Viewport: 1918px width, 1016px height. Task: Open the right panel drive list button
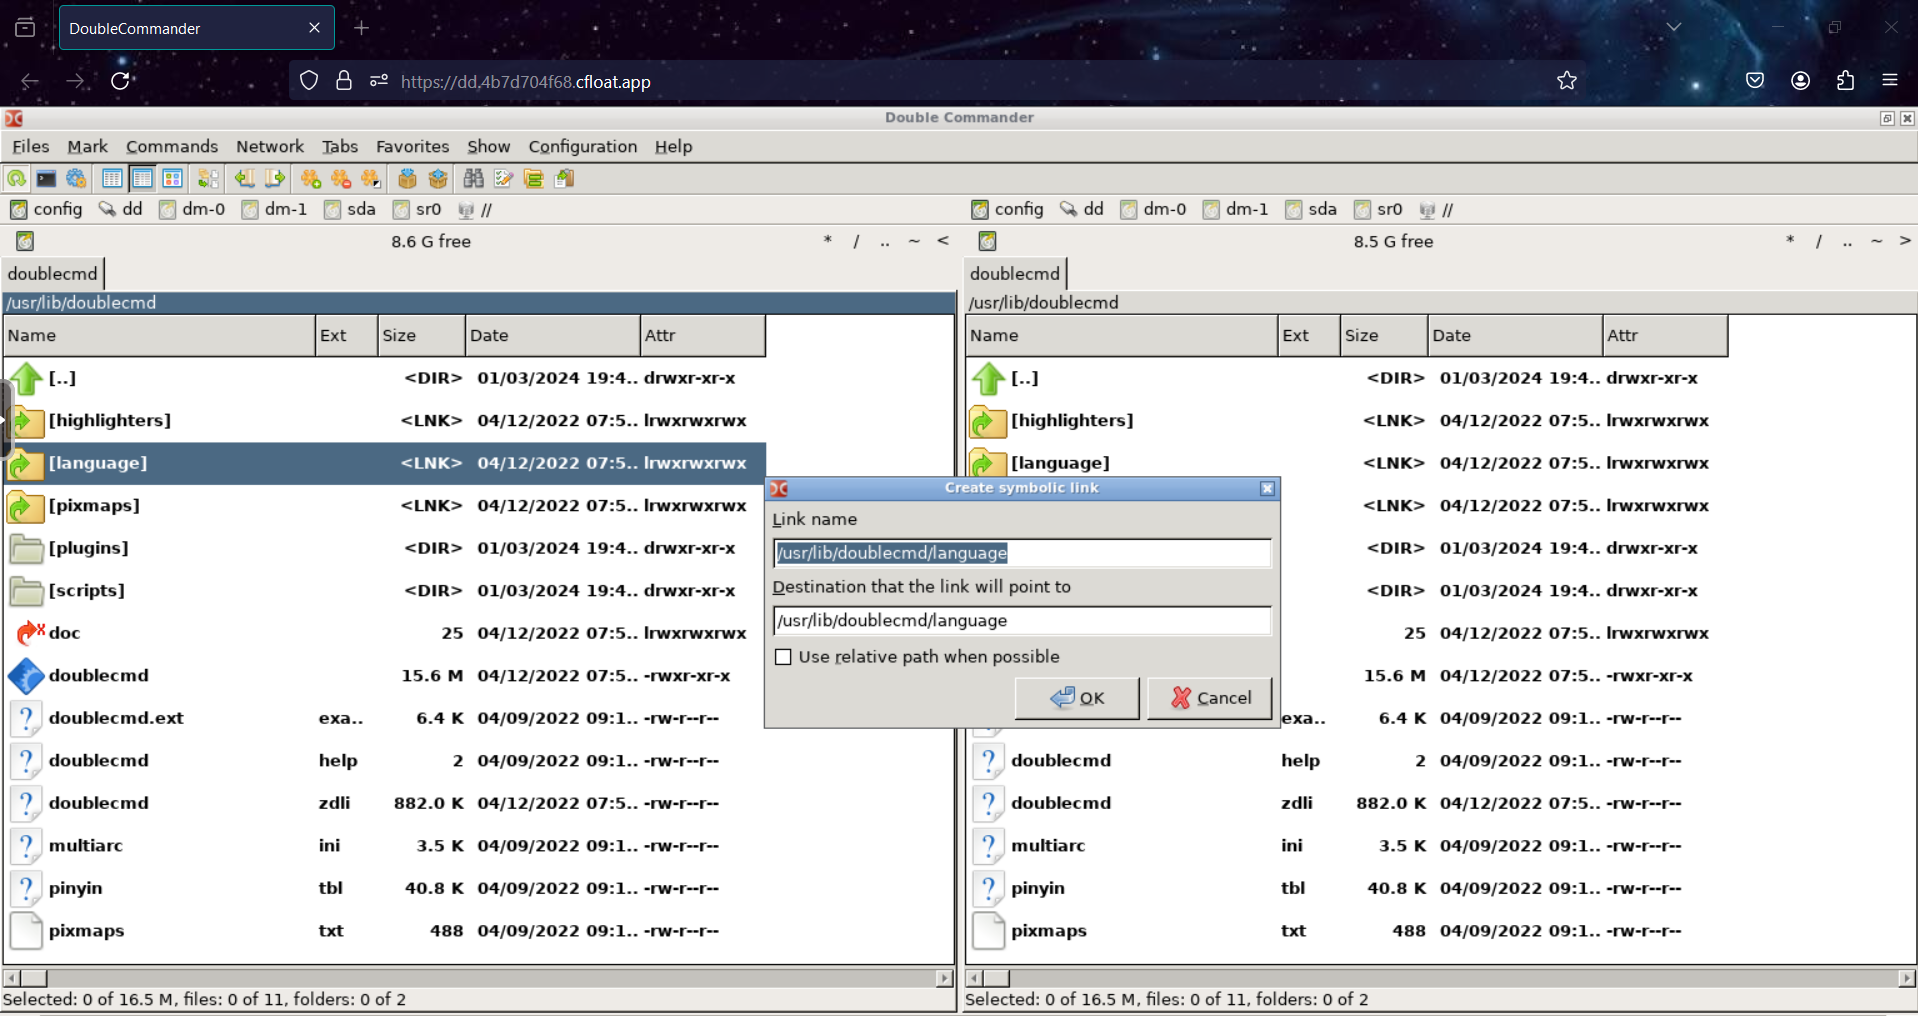[x=987, y=241]
